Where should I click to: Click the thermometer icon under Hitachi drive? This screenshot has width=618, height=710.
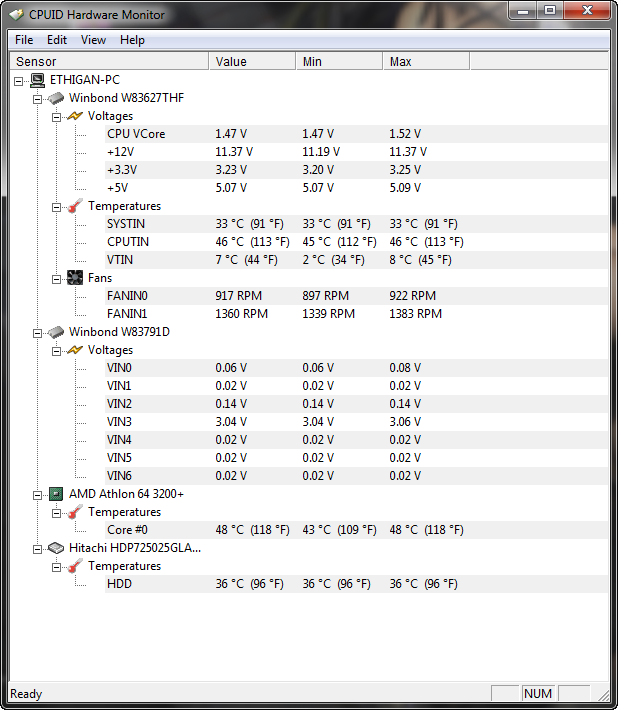[x=75, y=566]
